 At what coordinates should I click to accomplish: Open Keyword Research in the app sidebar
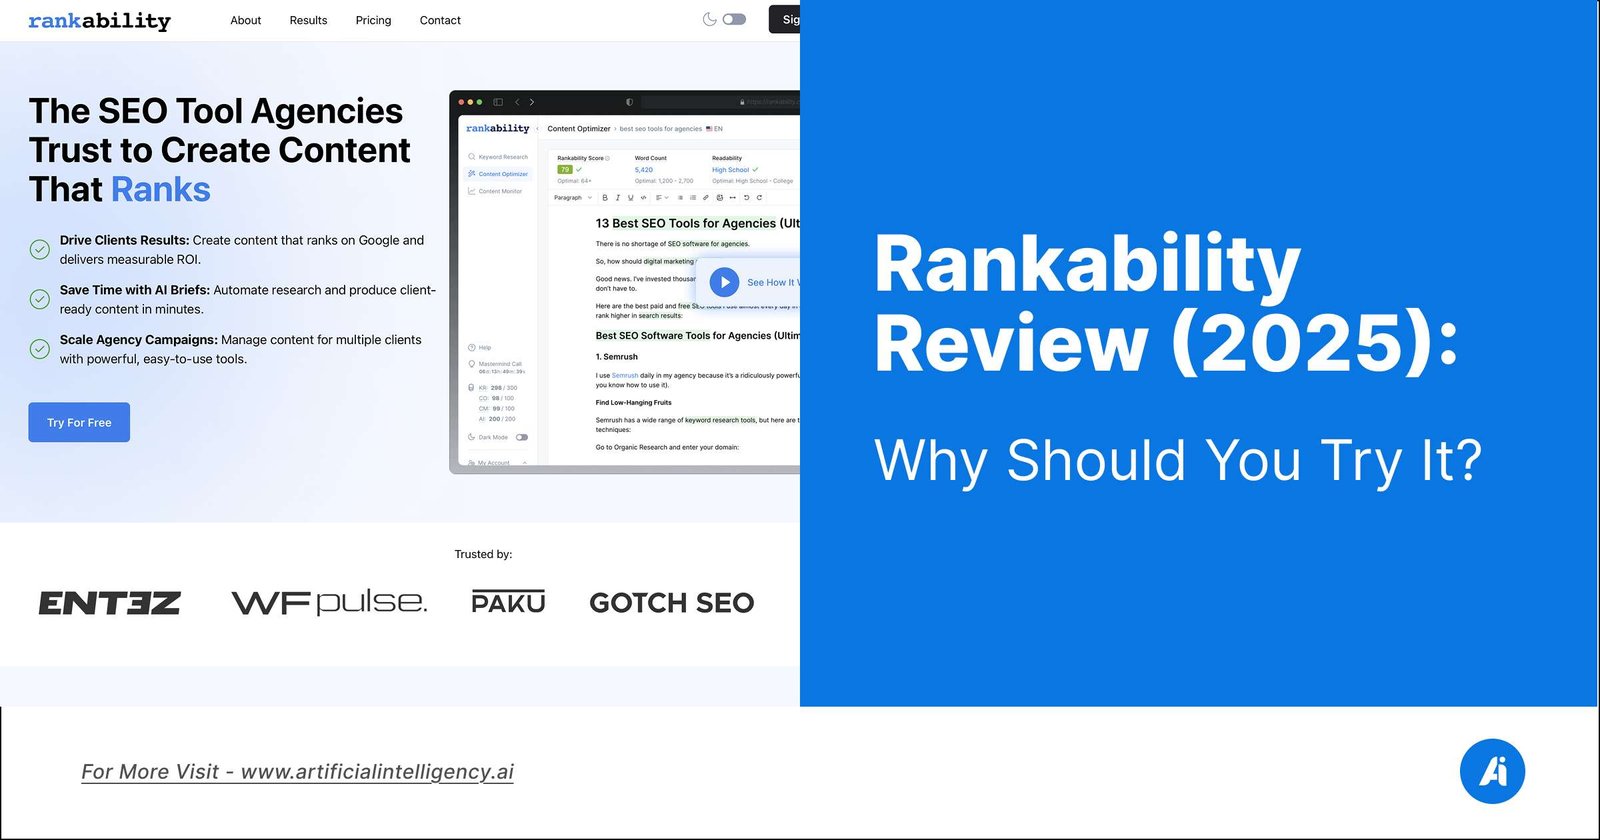click(x=498, y=157)
